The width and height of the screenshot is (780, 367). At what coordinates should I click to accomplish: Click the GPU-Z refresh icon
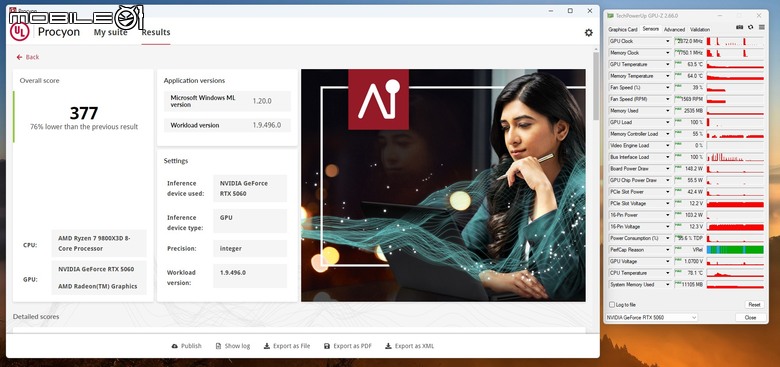coord(750,27)
